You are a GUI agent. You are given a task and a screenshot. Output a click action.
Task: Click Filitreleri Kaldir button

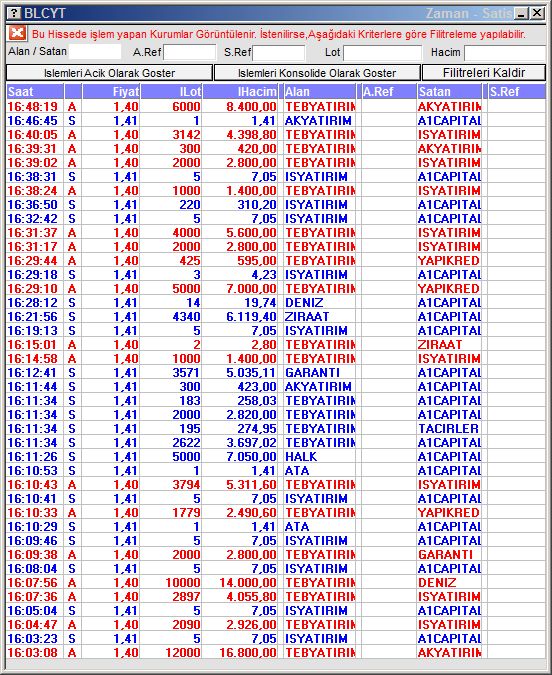[484, 73]
